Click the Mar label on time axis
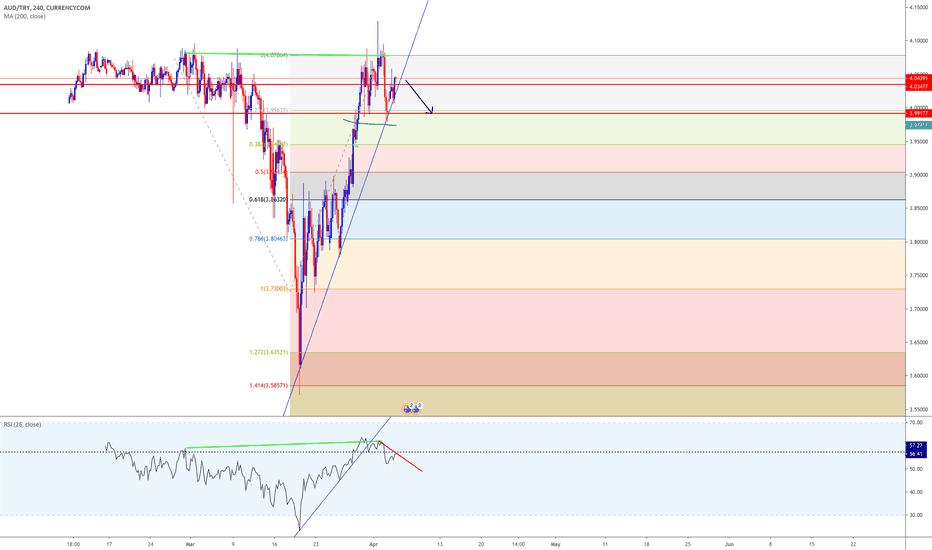This screenshot has height=550, width=932. pos(190,544)
